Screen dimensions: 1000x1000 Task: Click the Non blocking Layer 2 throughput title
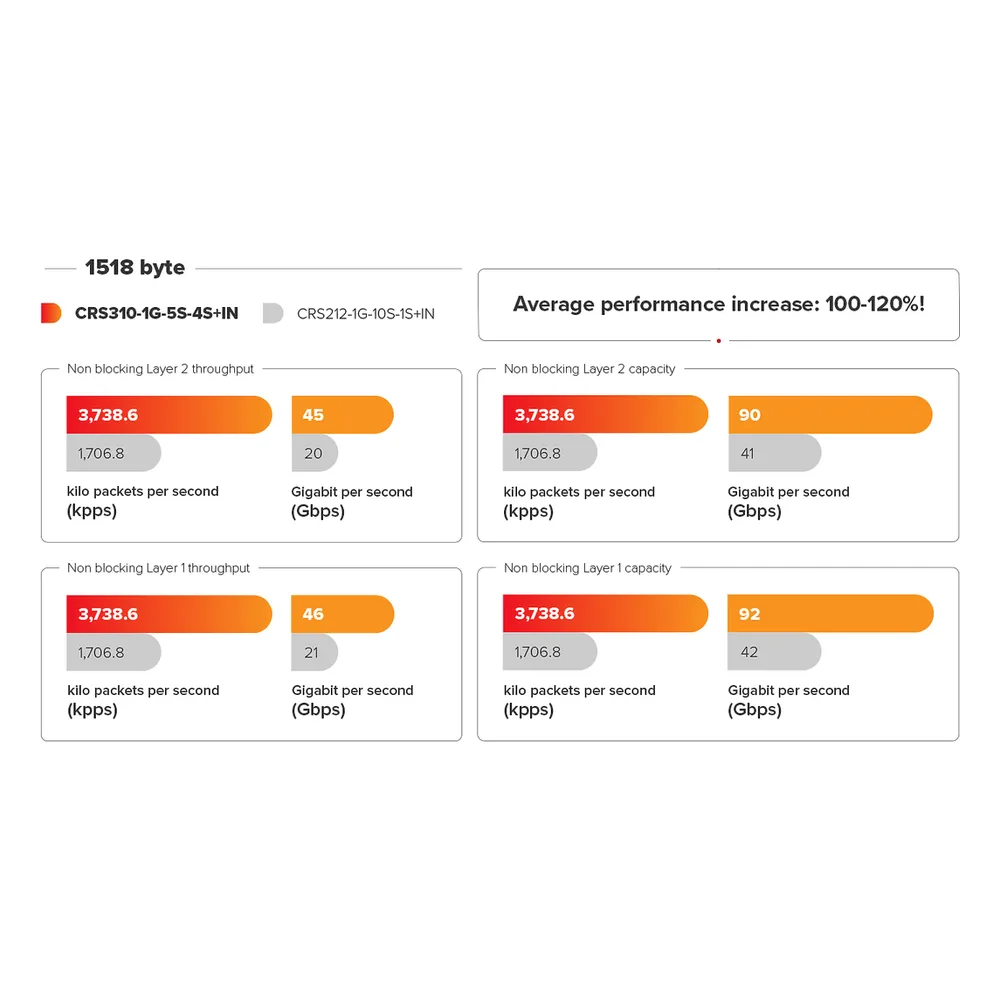pos(160,369)
